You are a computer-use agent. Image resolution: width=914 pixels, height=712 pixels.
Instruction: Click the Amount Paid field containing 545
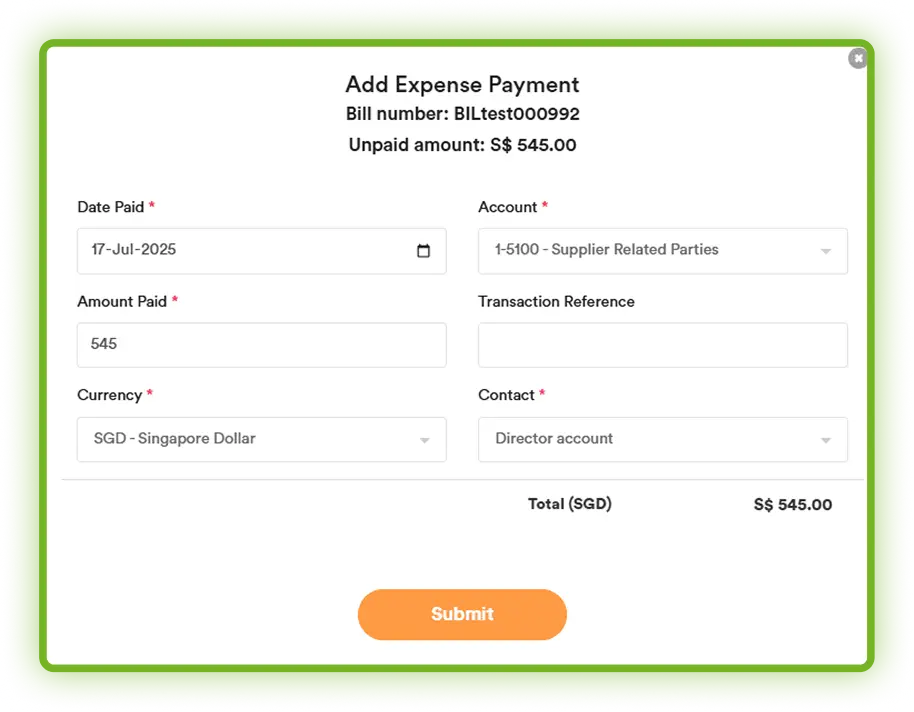[x=261, y=344]
